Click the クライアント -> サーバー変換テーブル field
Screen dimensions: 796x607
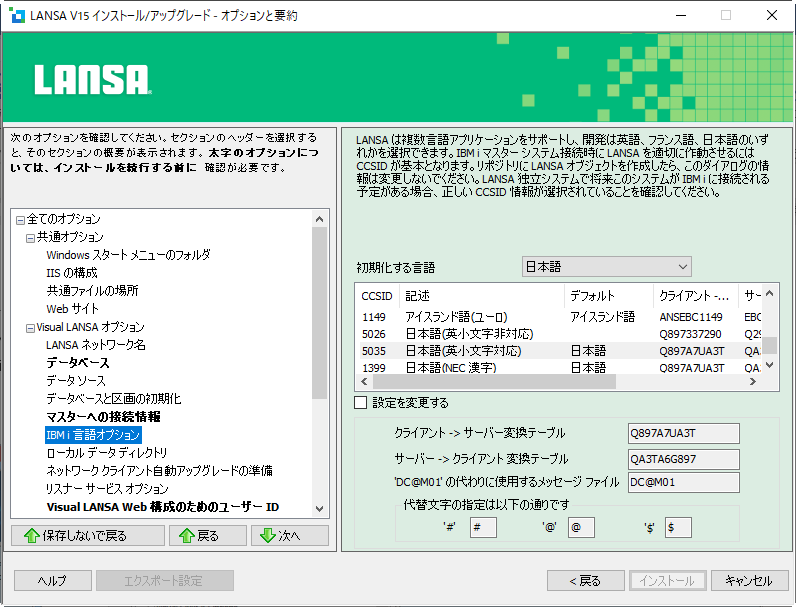683,433
